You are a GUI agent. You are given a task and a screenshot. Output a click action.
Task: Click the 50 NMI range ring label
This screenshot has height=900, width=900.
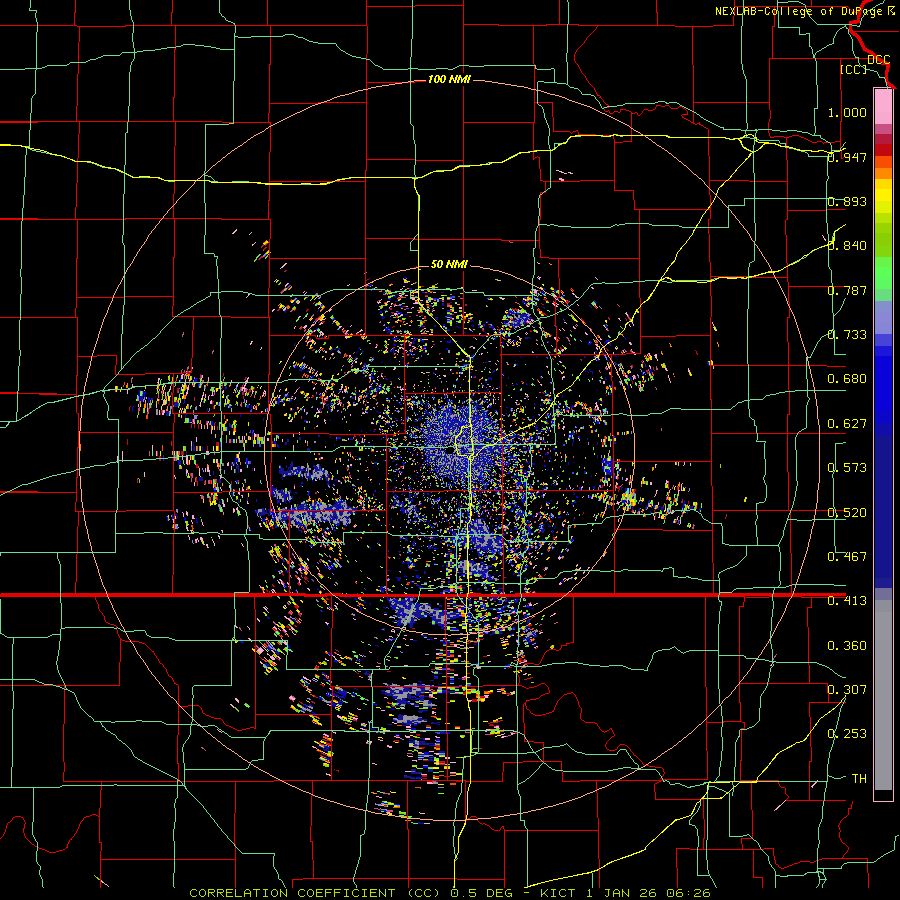click(x=449, y=264)
